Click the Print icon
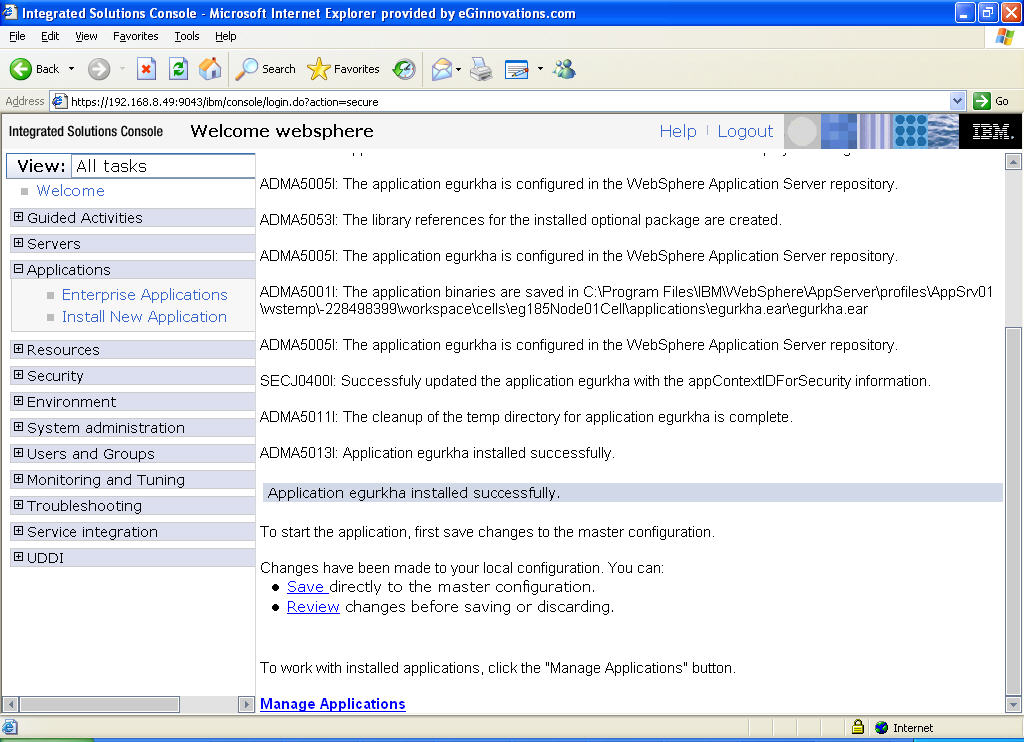Image resolution: width=1024 pixels, height=742 pixels. tap(481, 69)
